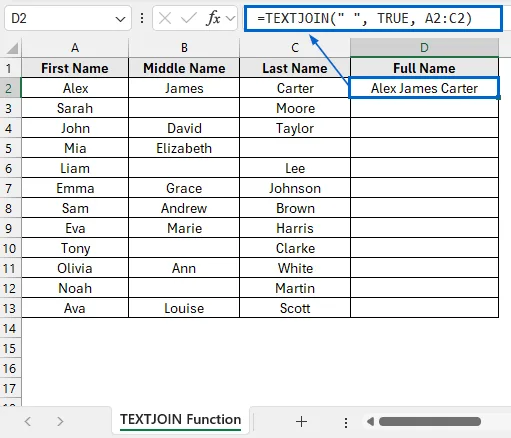Select the First Name header cell

[x=75, y=68]
